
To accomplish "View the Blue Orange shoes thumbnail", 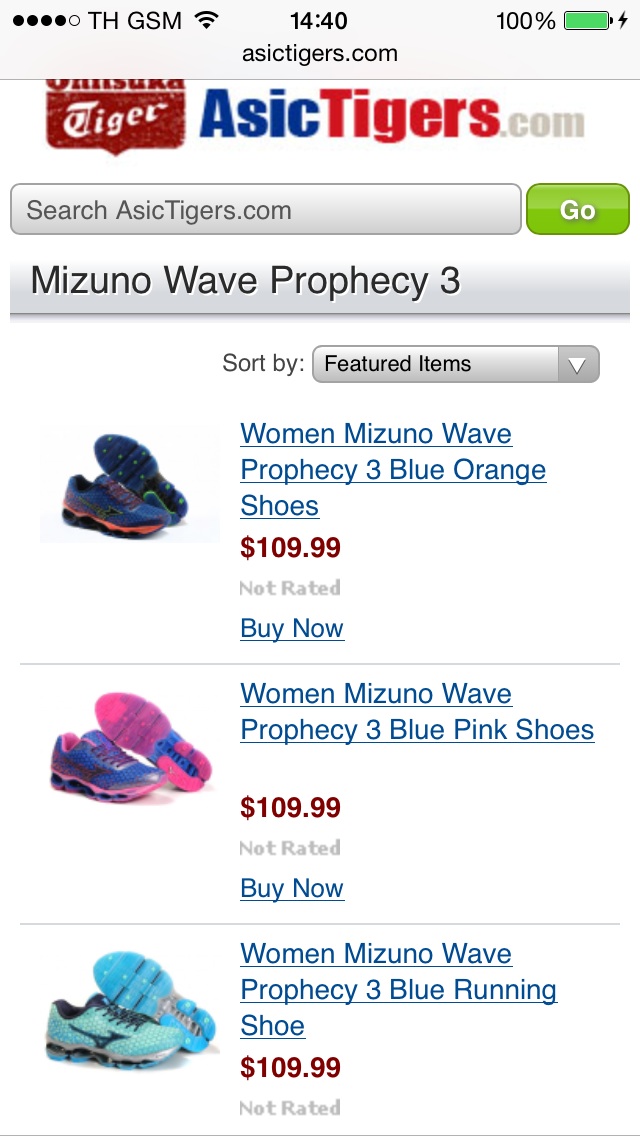I will 129,485.
